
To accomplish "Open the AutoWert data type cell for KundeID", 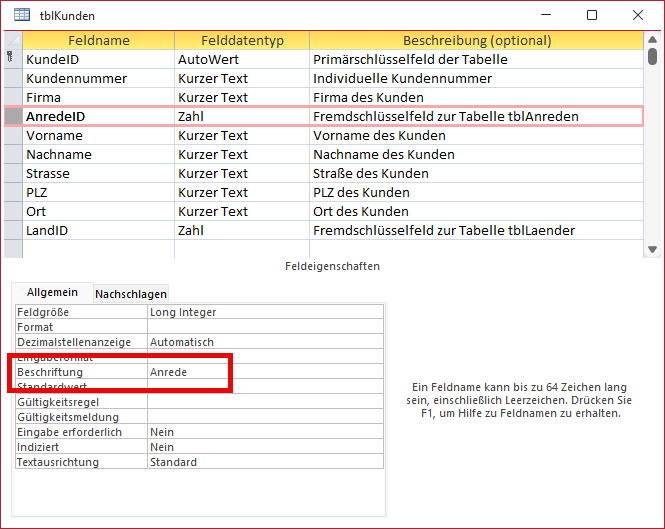I will [x=242, y=59].
